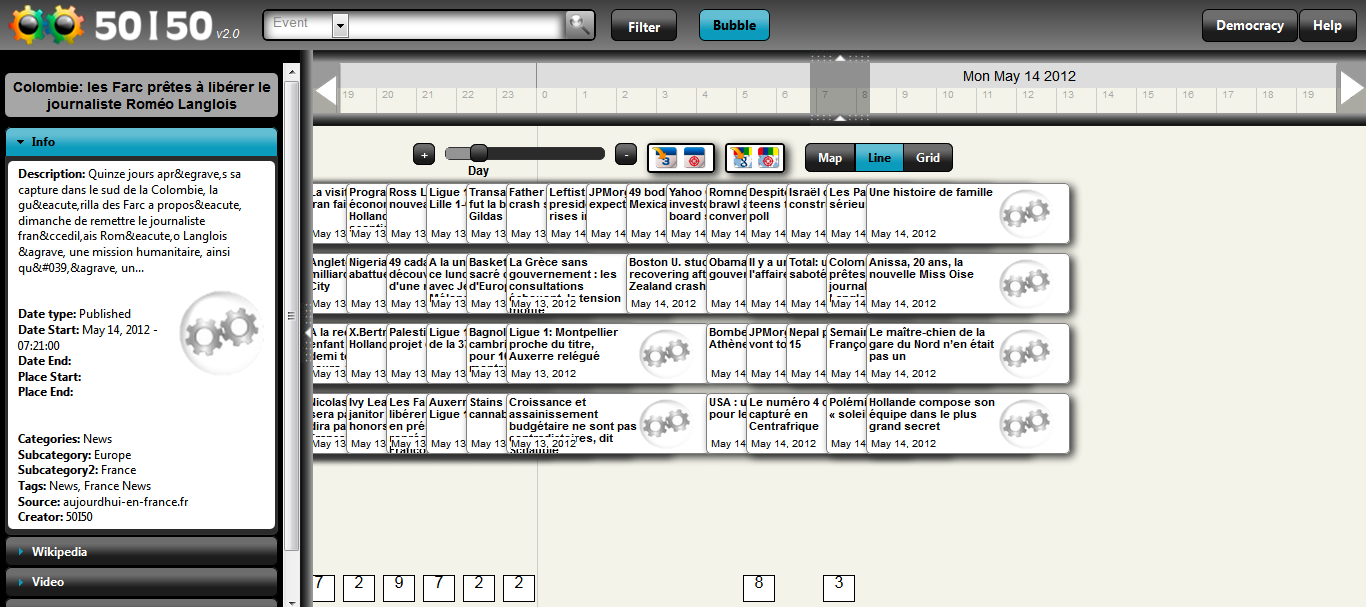
Task: Click the magnifier search icon
Action: pyautogui.click(x=579, y=25)
